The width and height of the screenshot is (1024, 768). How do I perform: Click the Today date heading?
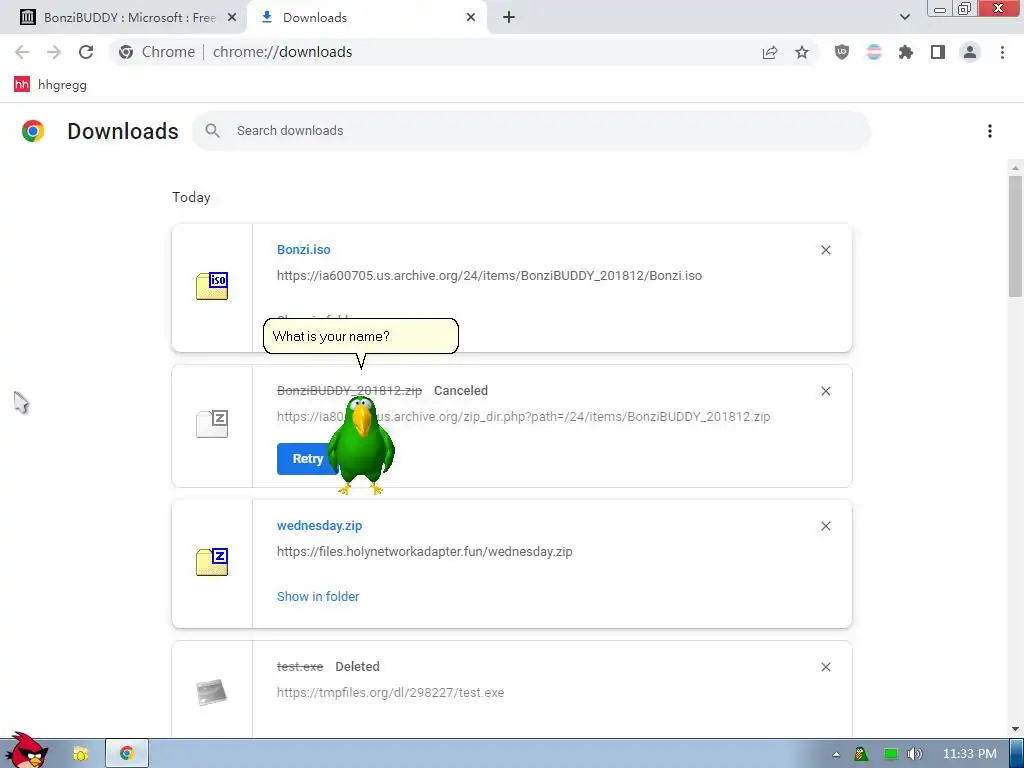(x=191, y=197)
